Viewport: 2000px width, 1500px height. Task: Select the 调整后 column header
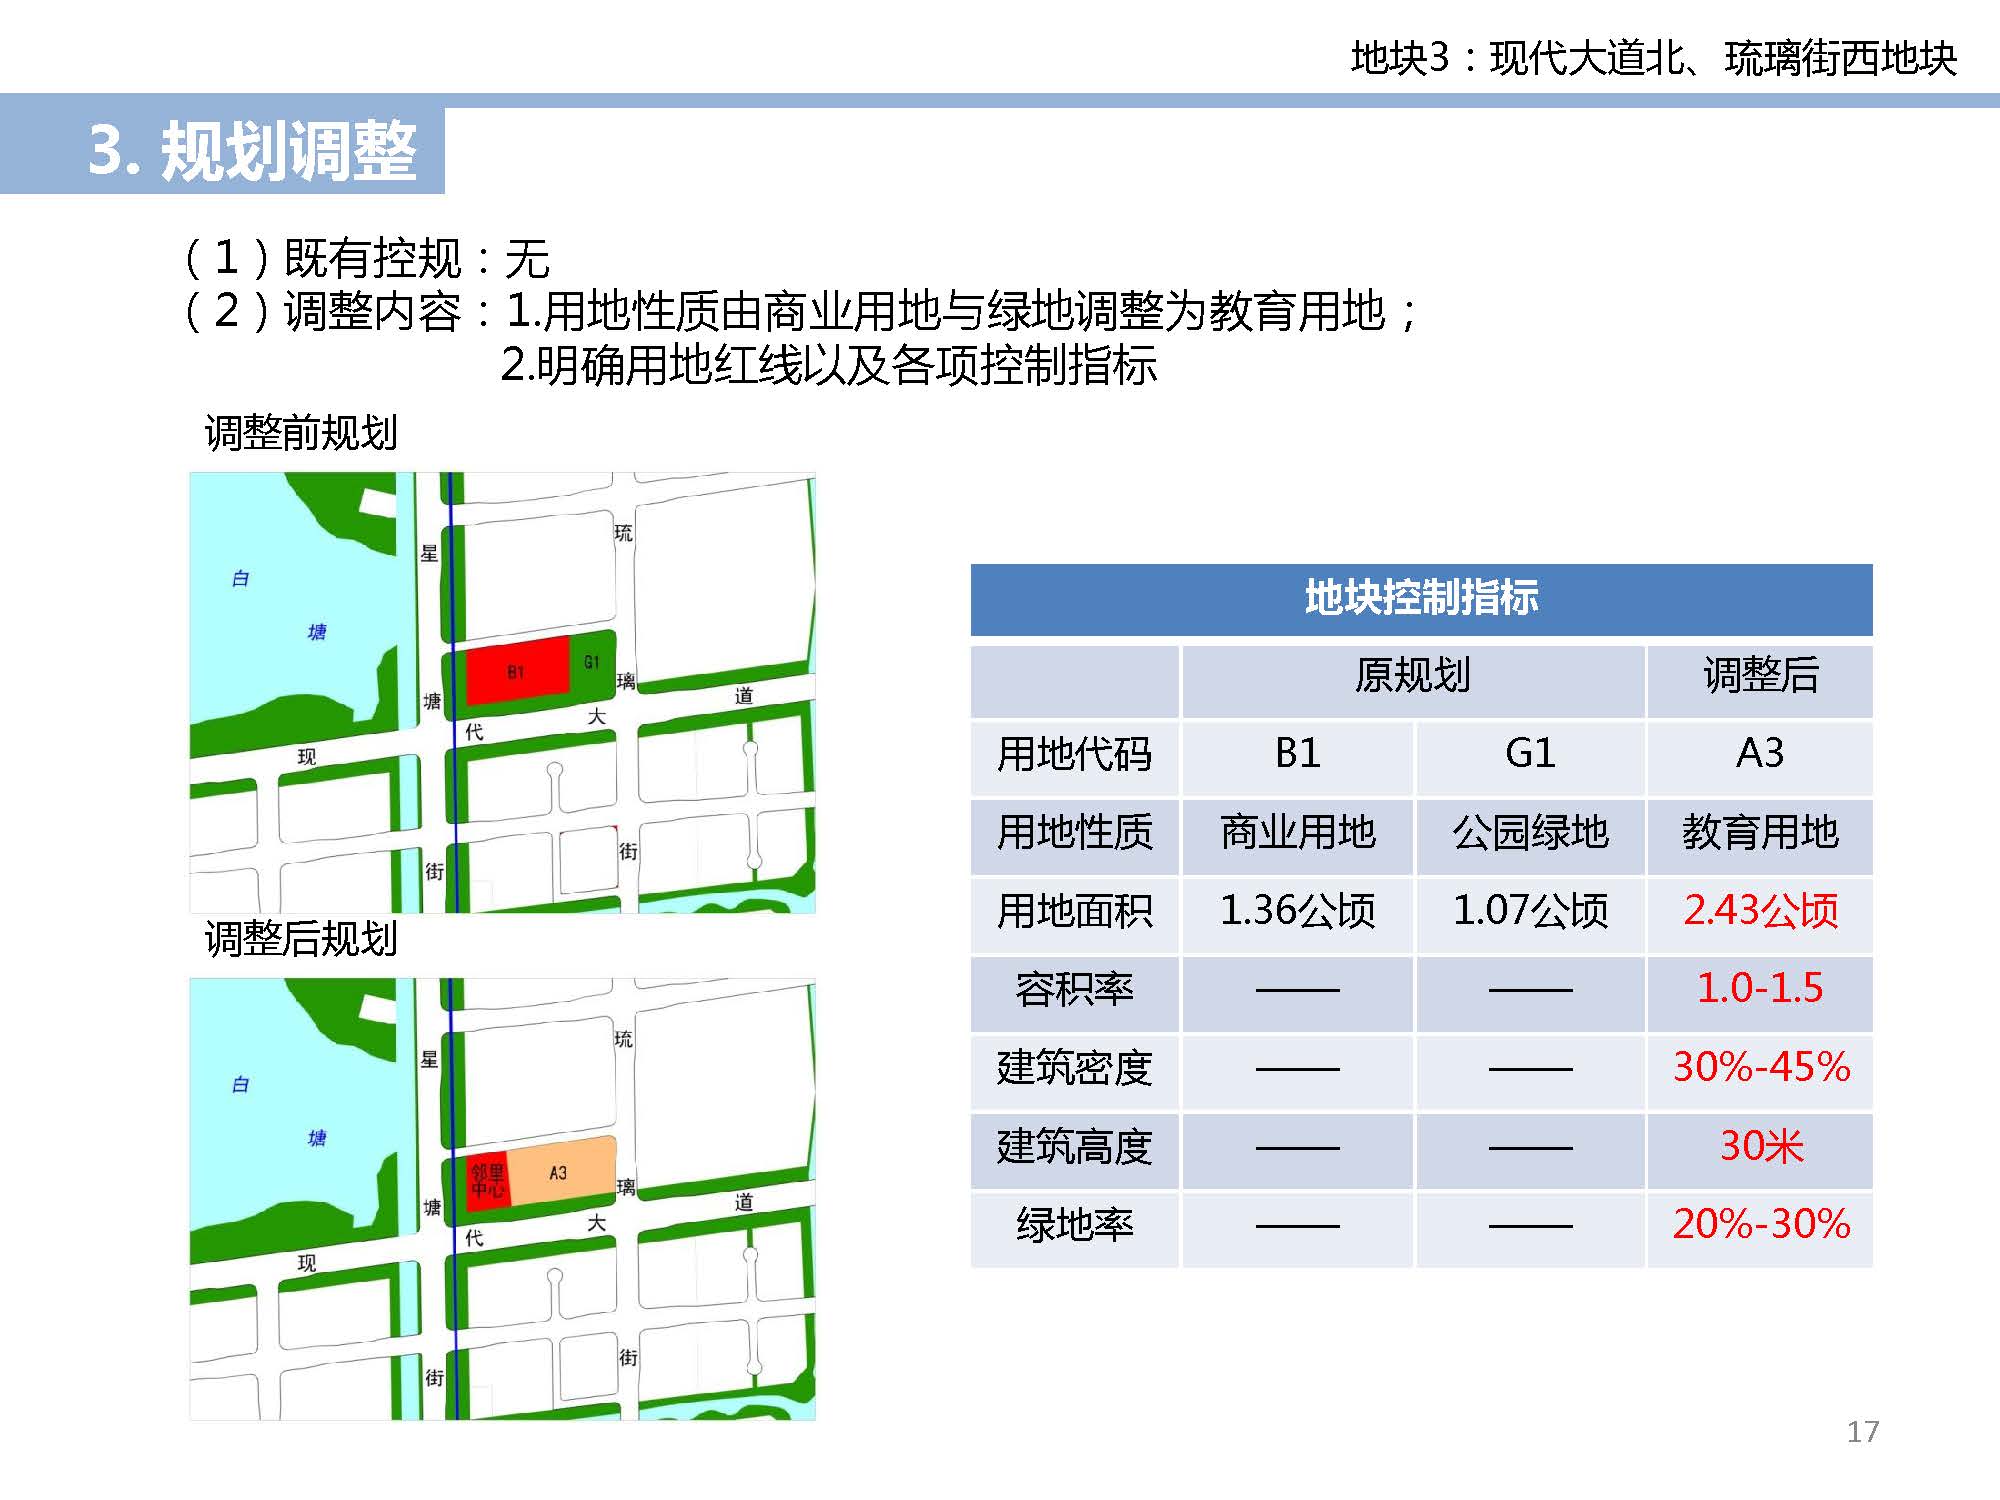1760,676
